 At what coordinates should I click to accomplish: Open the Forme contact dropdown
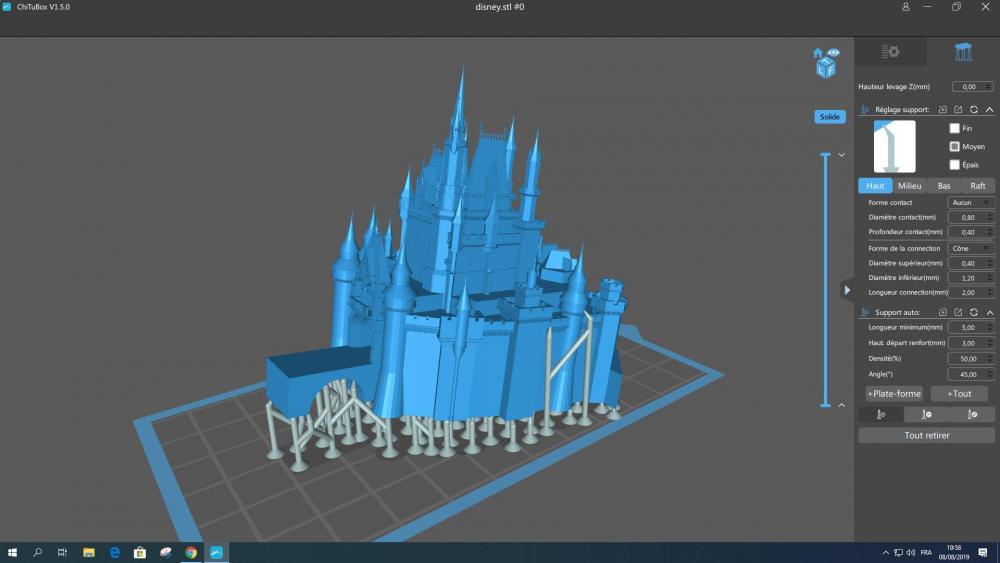971,203
